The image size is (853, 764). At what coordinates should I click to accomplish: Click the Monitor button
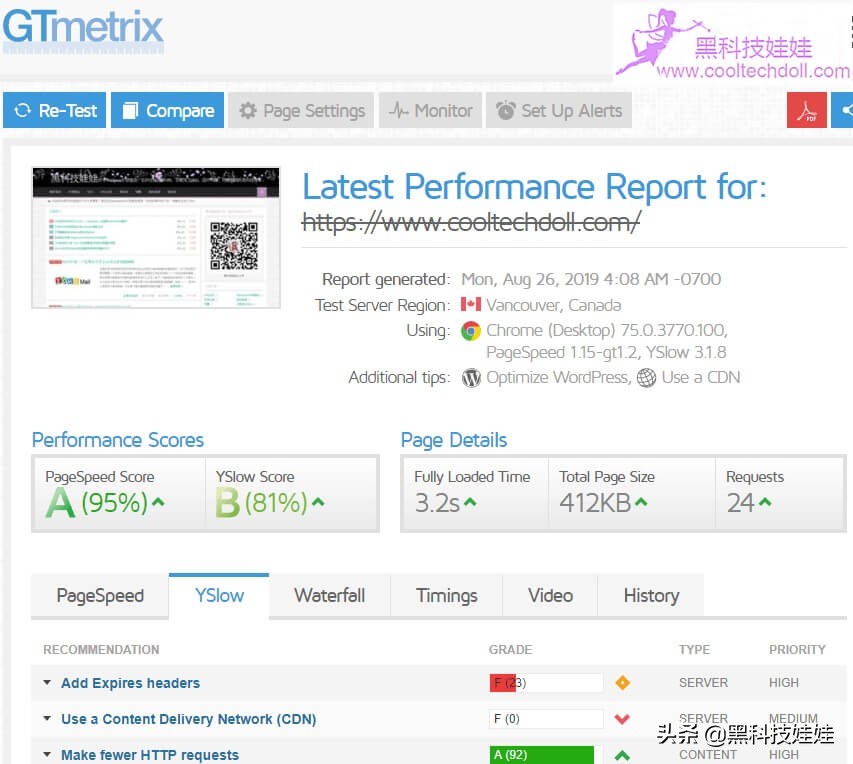tap(430, 110)
